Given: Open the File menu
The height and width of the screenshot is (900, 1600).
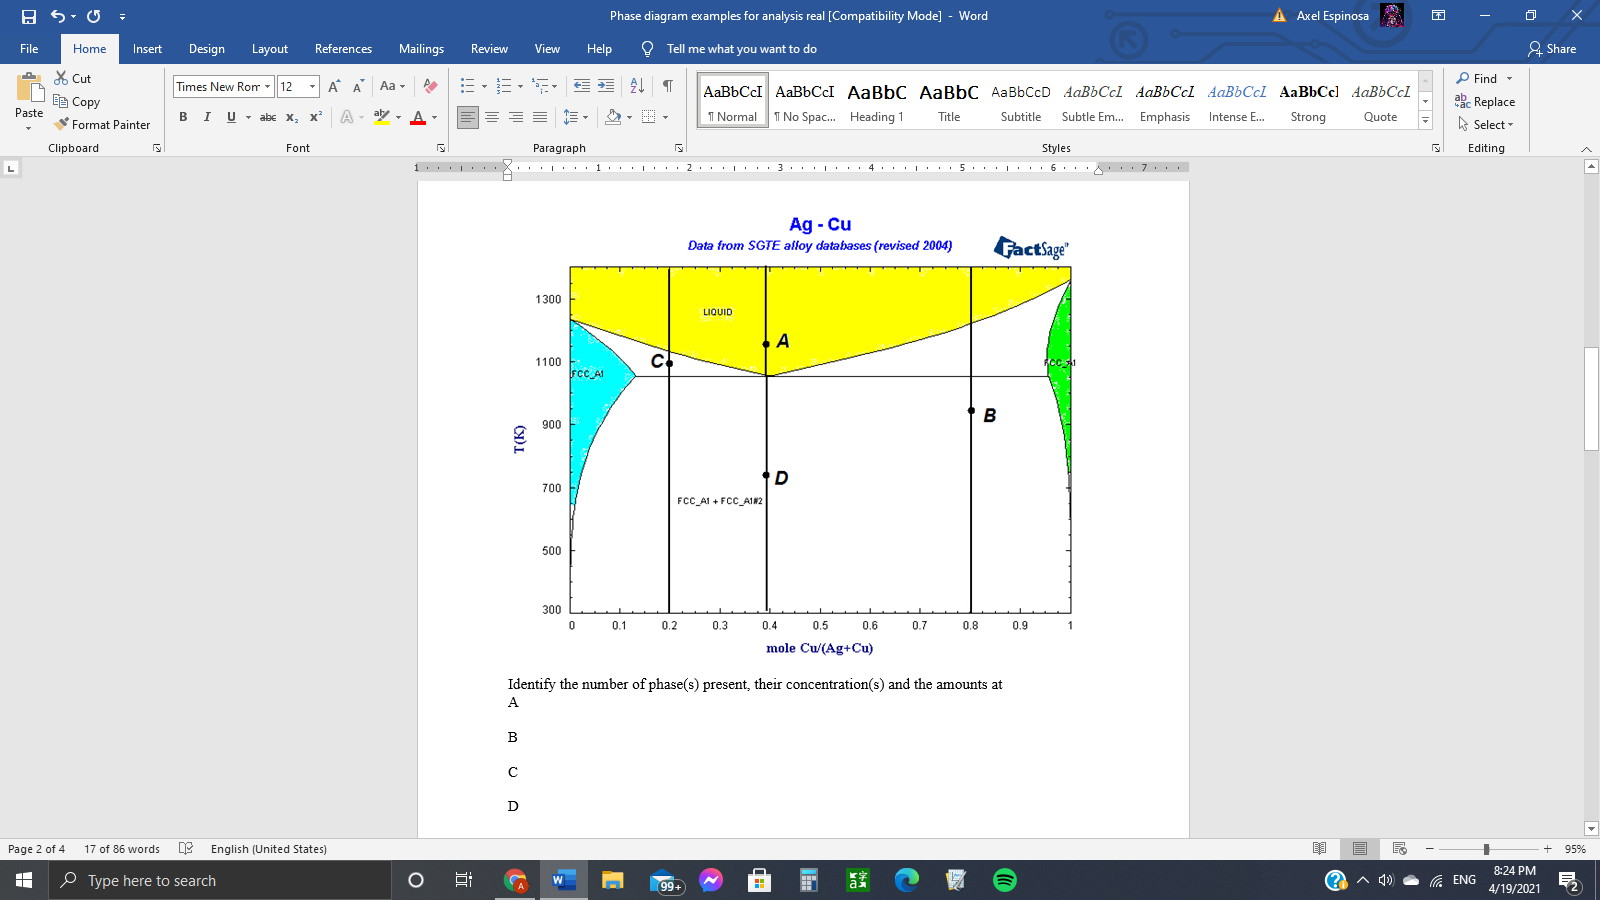Looking at the screenshot, I should (x=29, y=49).
